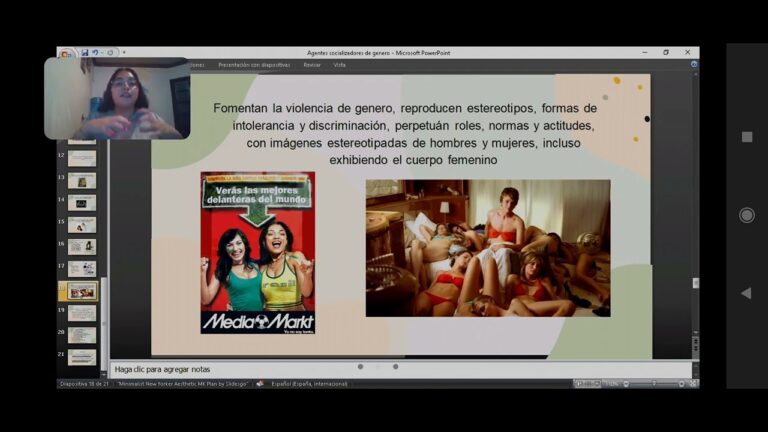
Task: Customize the Quick Access Toolbar dropdown
Action: [x=124, y=52]
